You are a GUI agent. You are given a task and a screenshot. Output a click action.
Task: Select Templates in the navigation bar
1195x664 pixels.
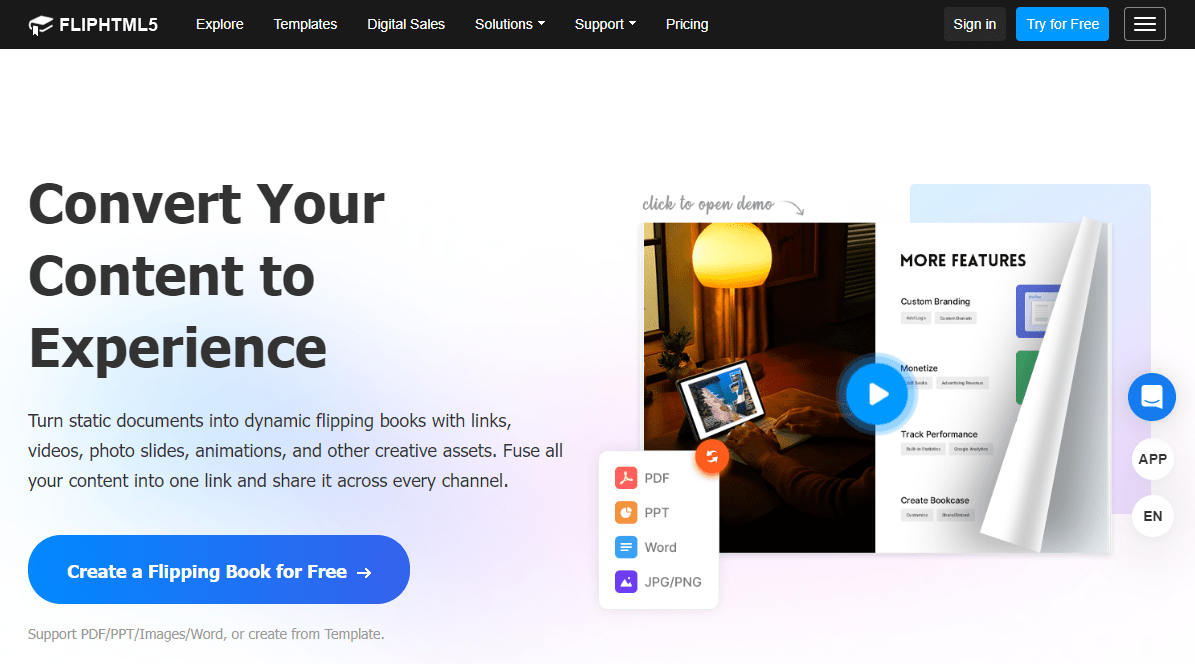(305, 24)
